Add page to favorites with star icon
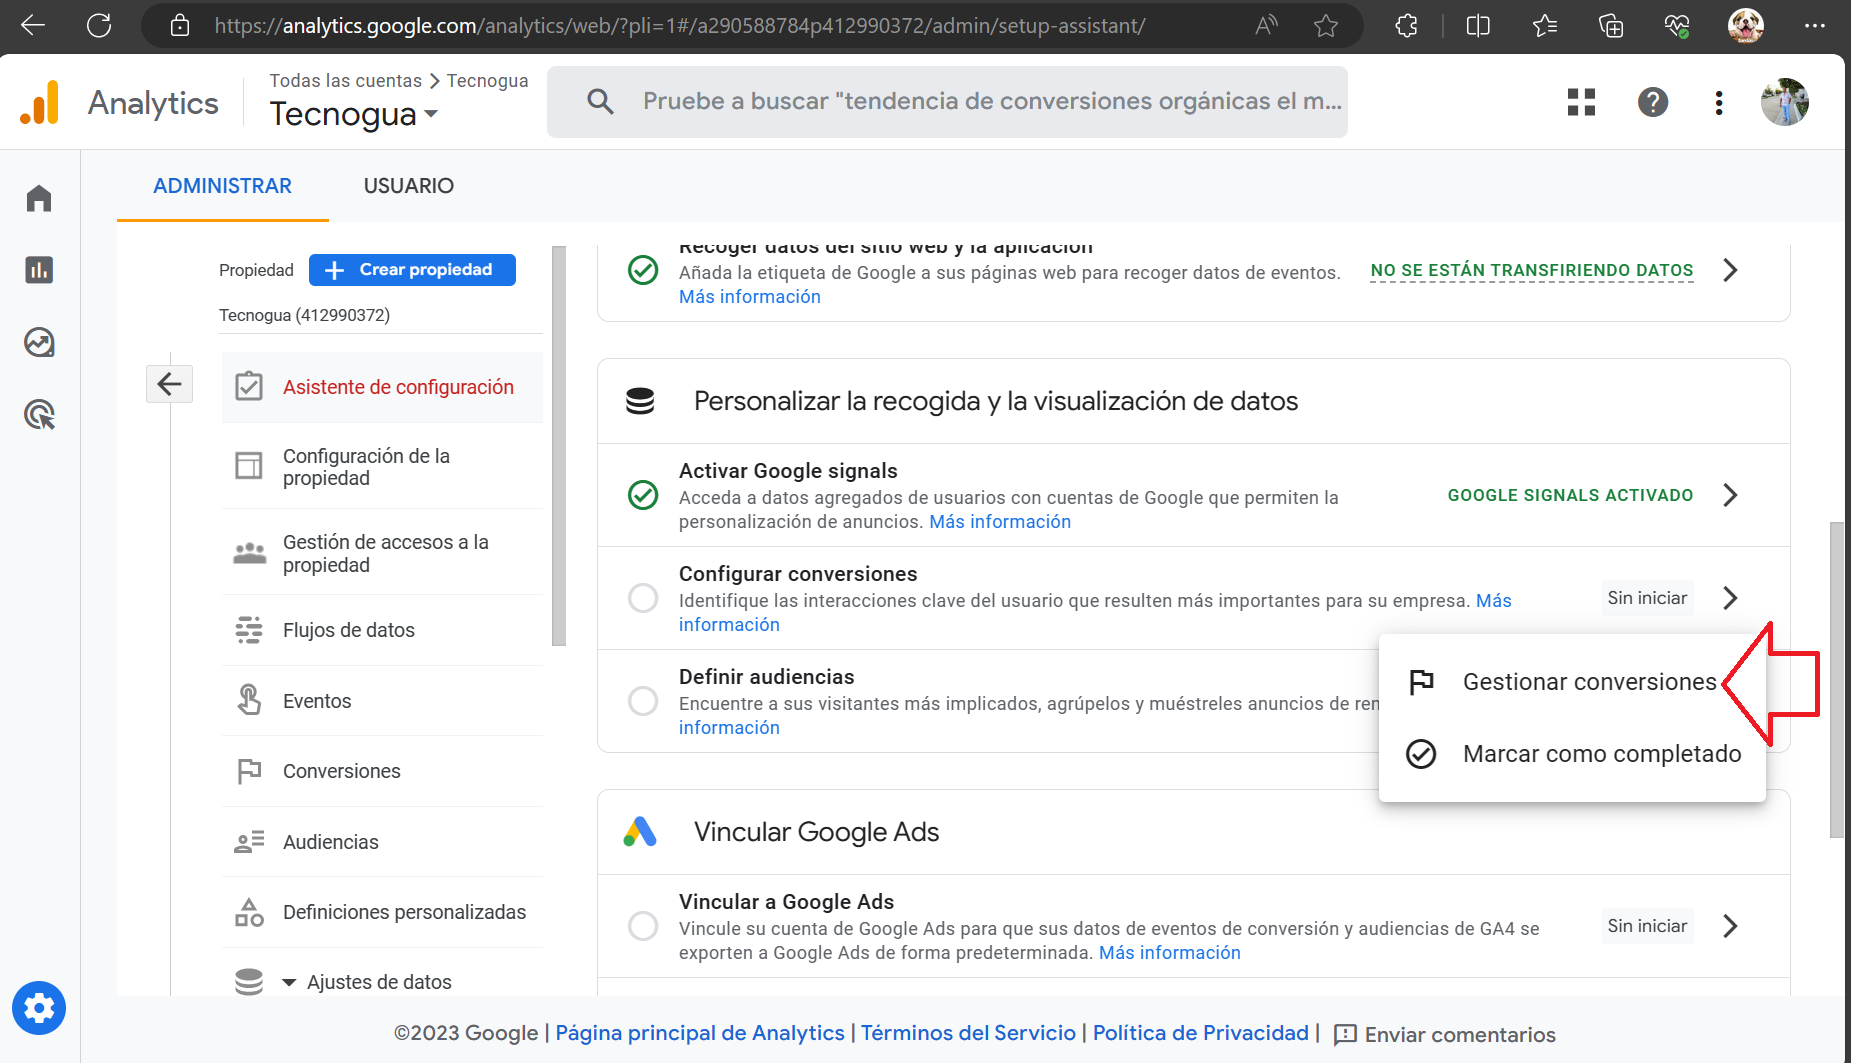 (x=1326, y=26)
